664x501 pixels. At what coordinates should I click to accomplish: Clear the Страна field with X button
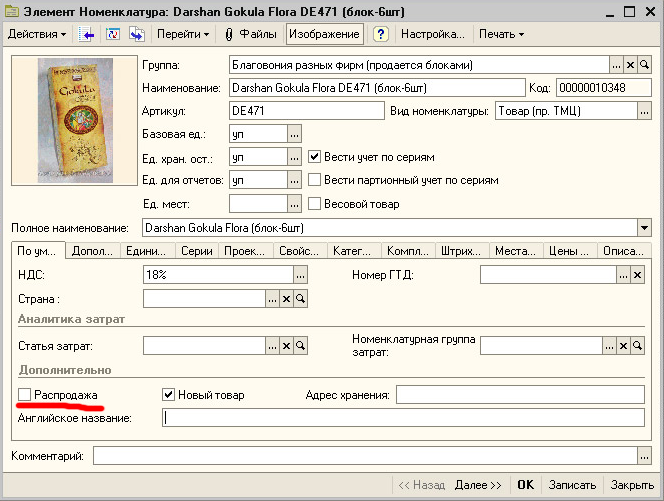click(285, 298)
